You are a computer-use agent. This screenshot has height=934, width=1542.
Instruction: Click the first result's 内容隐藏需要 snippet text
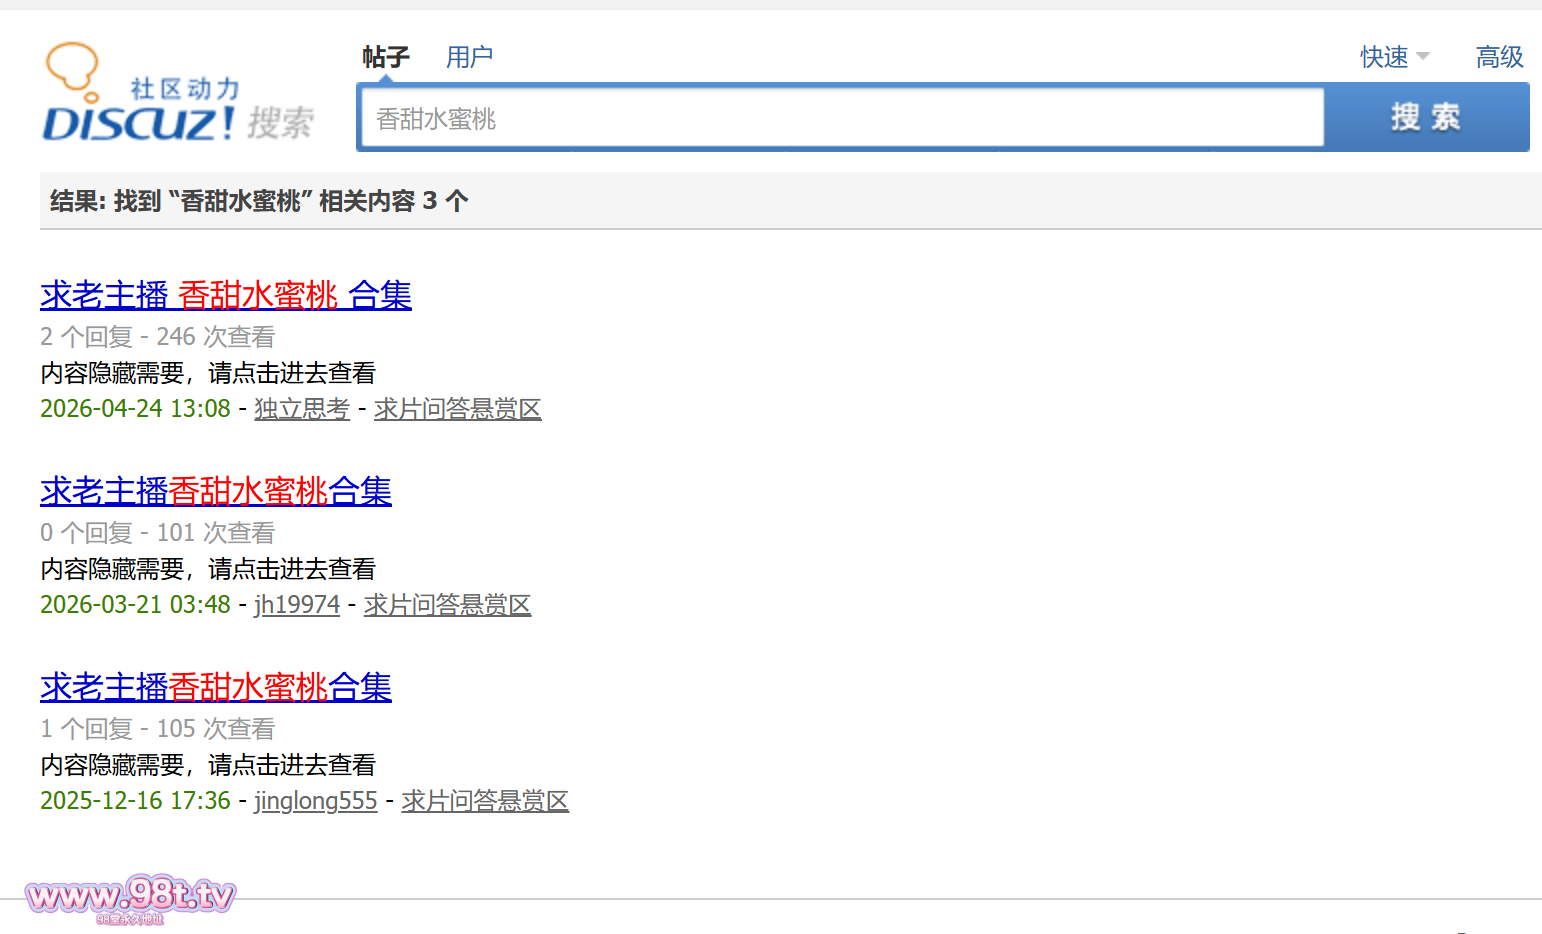click(208, 373)
